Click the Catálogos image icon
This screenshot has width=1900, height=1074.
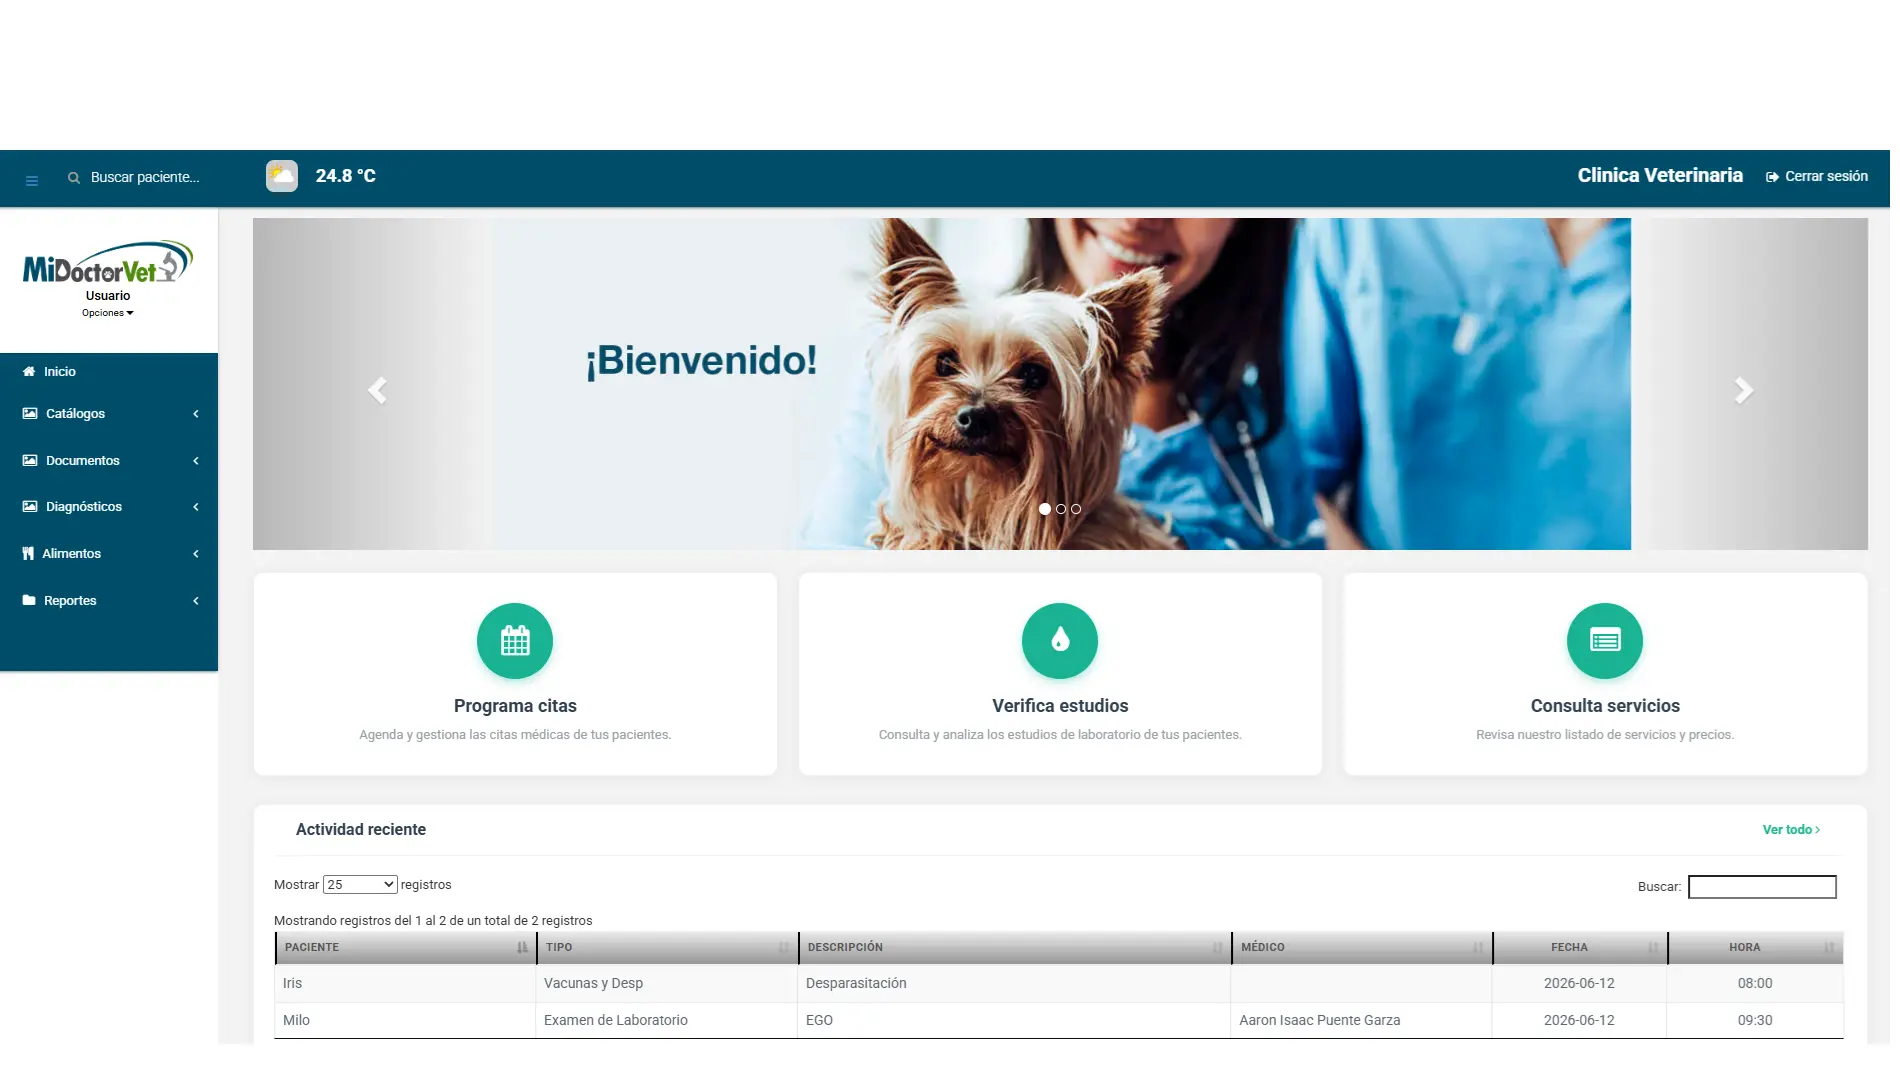(30, 413)
